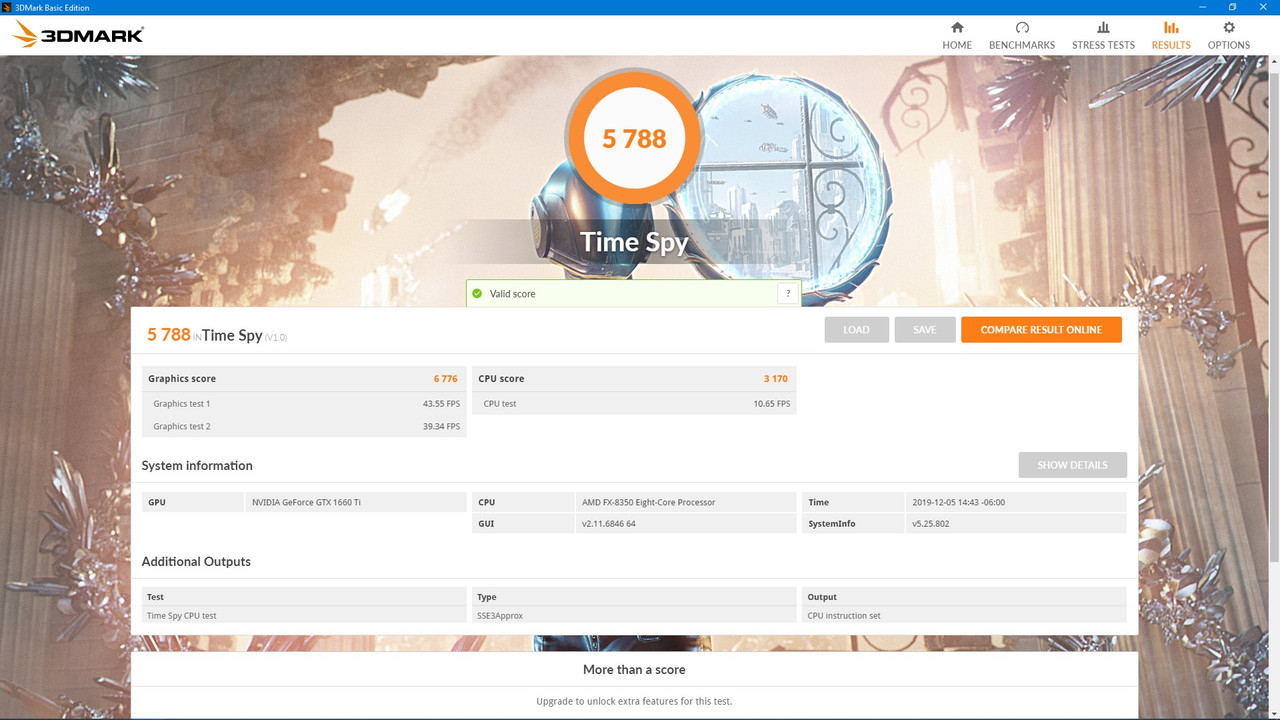Minimize the 3DMark window
The image size is (1280, 720).
coord(1203,7)
